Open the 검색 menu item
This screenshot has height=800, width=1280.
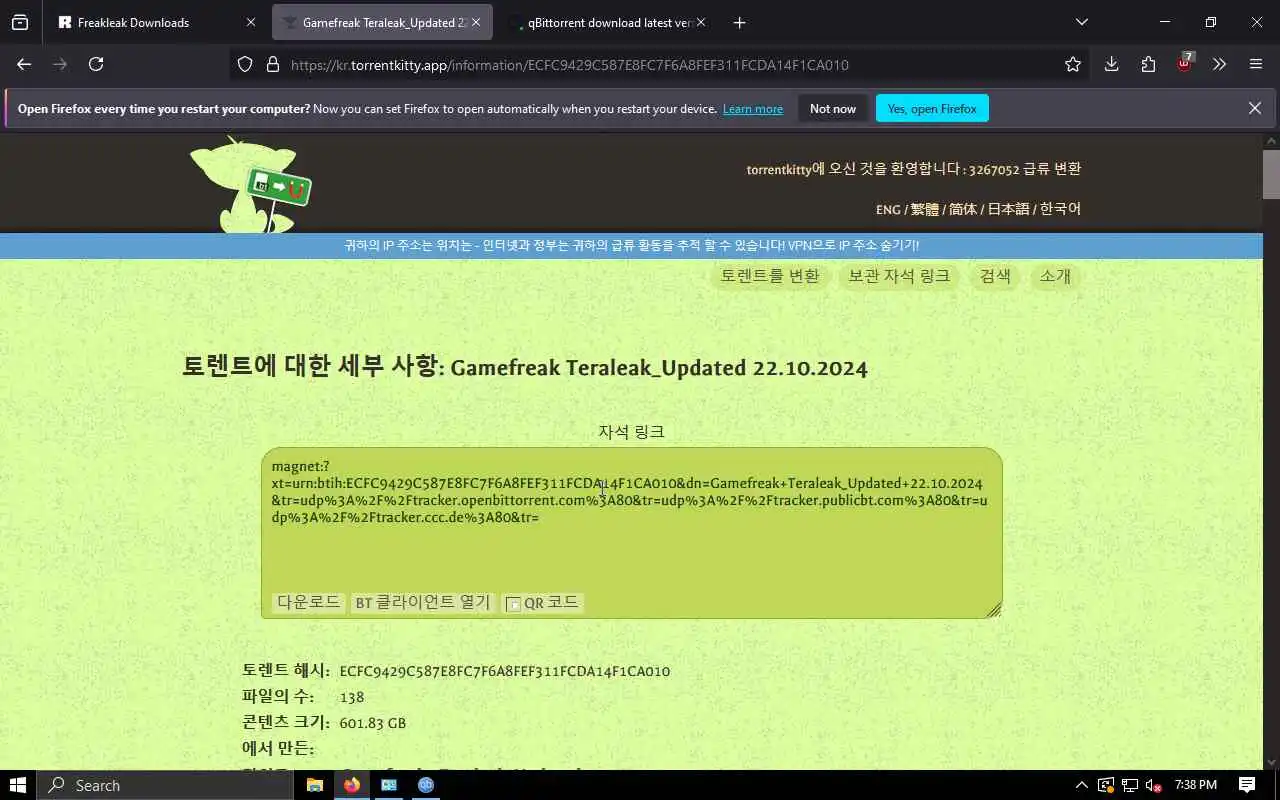(x=995, y=276)
